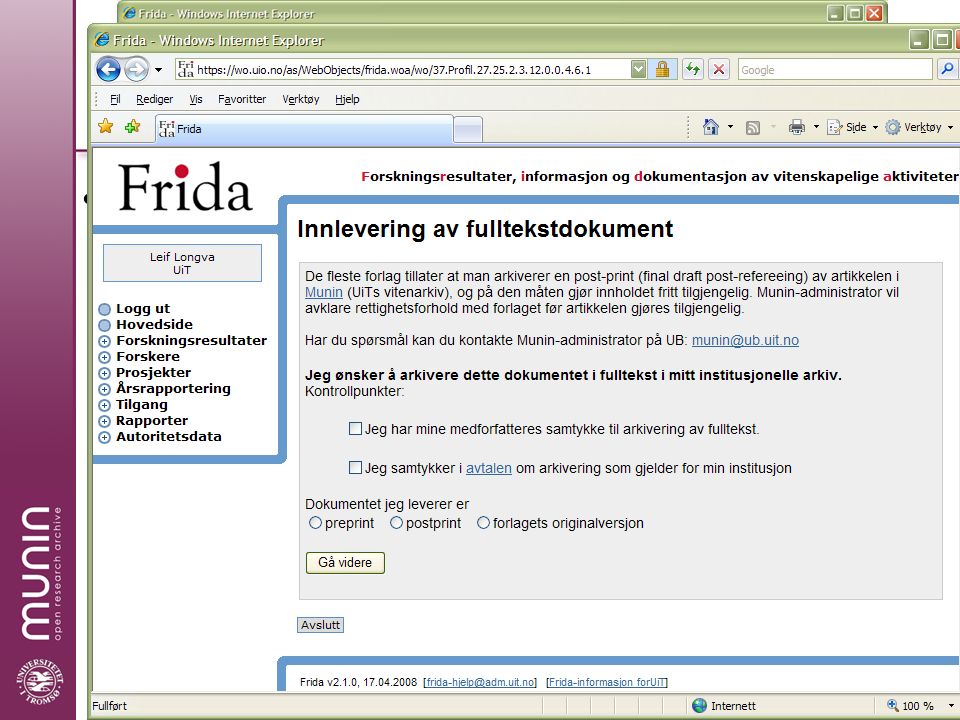Expand the Forskere sidebar item

click(105, 357)
